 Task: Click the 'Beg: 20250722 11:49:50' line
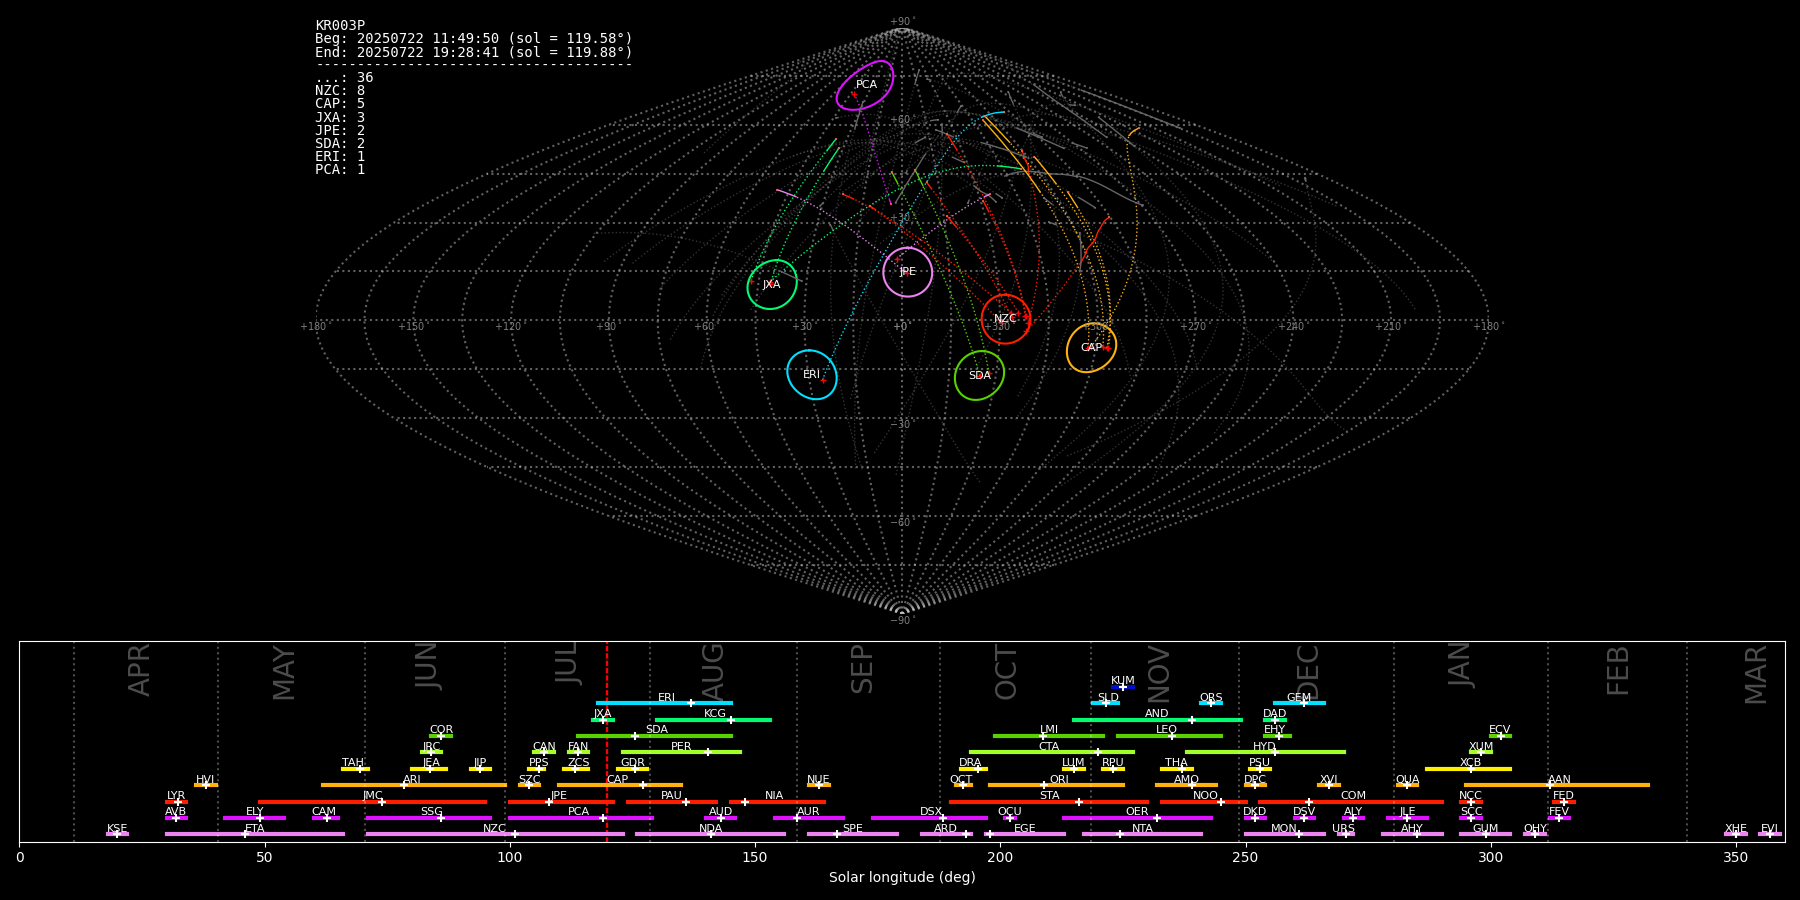[474, 39]
